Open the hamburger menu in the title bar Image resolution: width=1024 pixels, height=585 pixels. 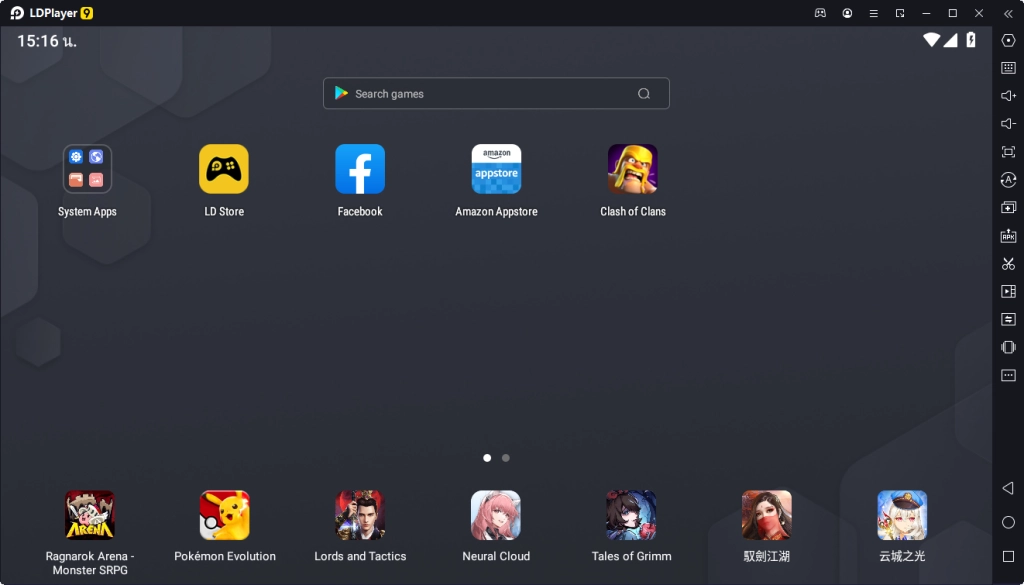coord(873,13)
